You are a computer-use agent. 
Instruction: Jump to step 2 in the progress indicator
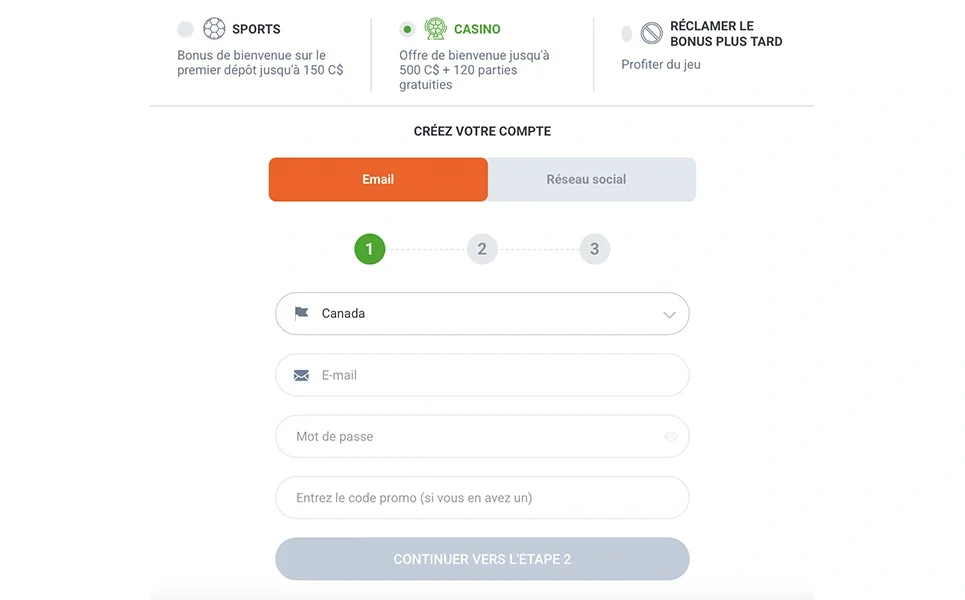[x=482, y=249]
